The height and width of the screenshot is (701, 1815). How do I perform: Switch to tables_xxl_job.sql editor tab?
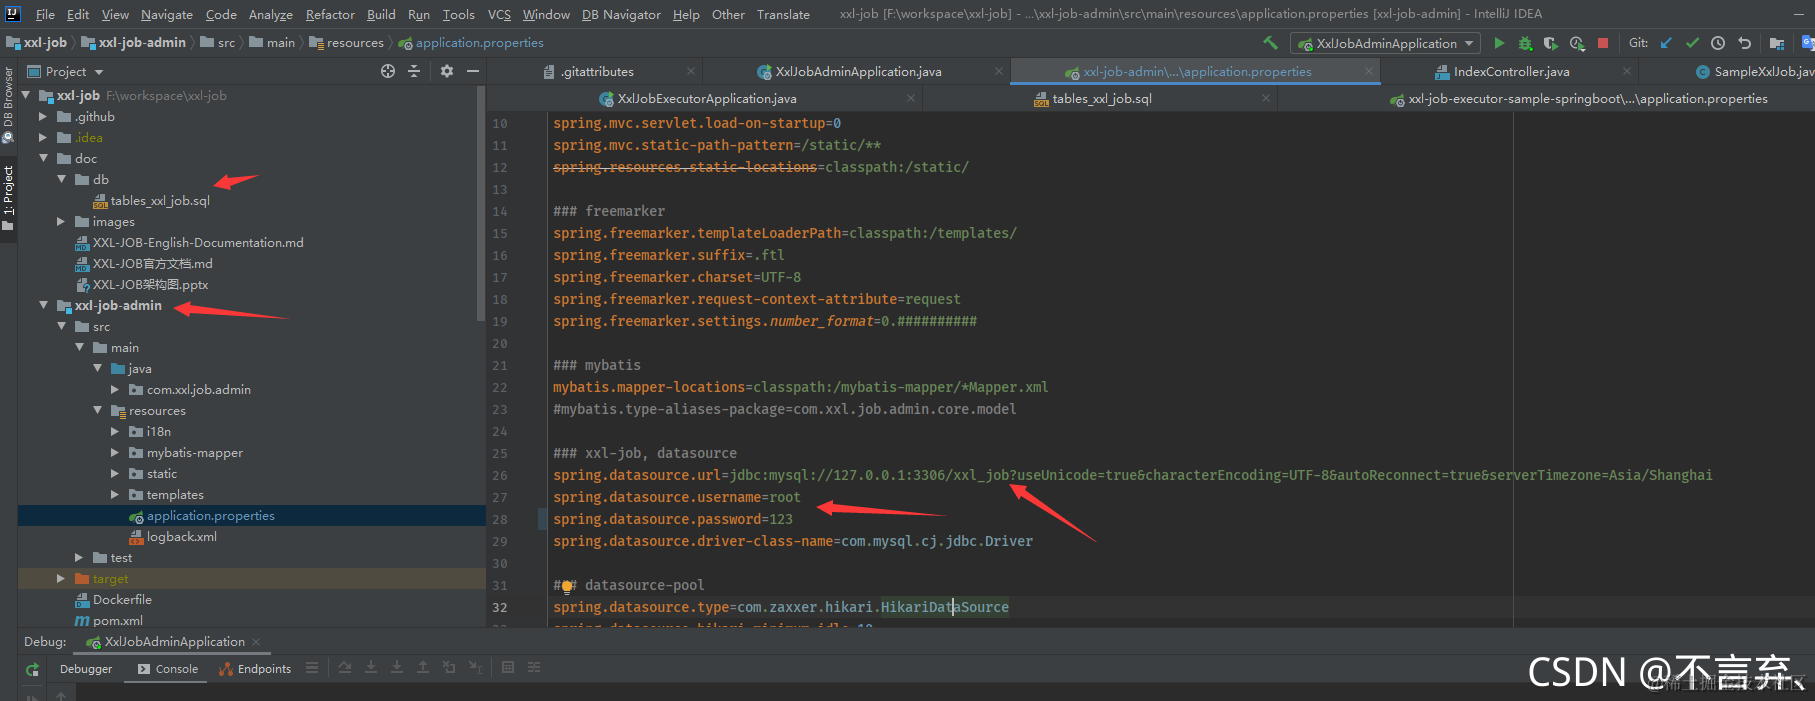(x=1102, y=98)
